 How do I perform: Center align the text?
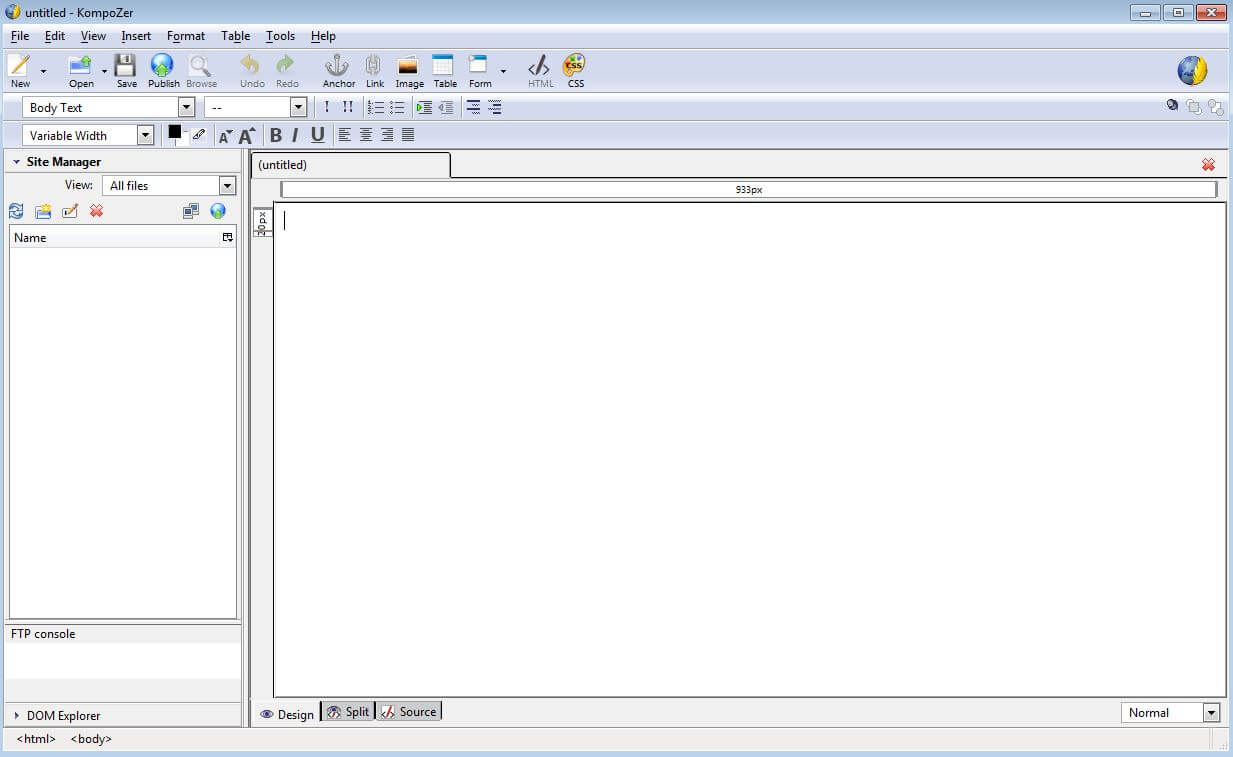coord(366,135)
